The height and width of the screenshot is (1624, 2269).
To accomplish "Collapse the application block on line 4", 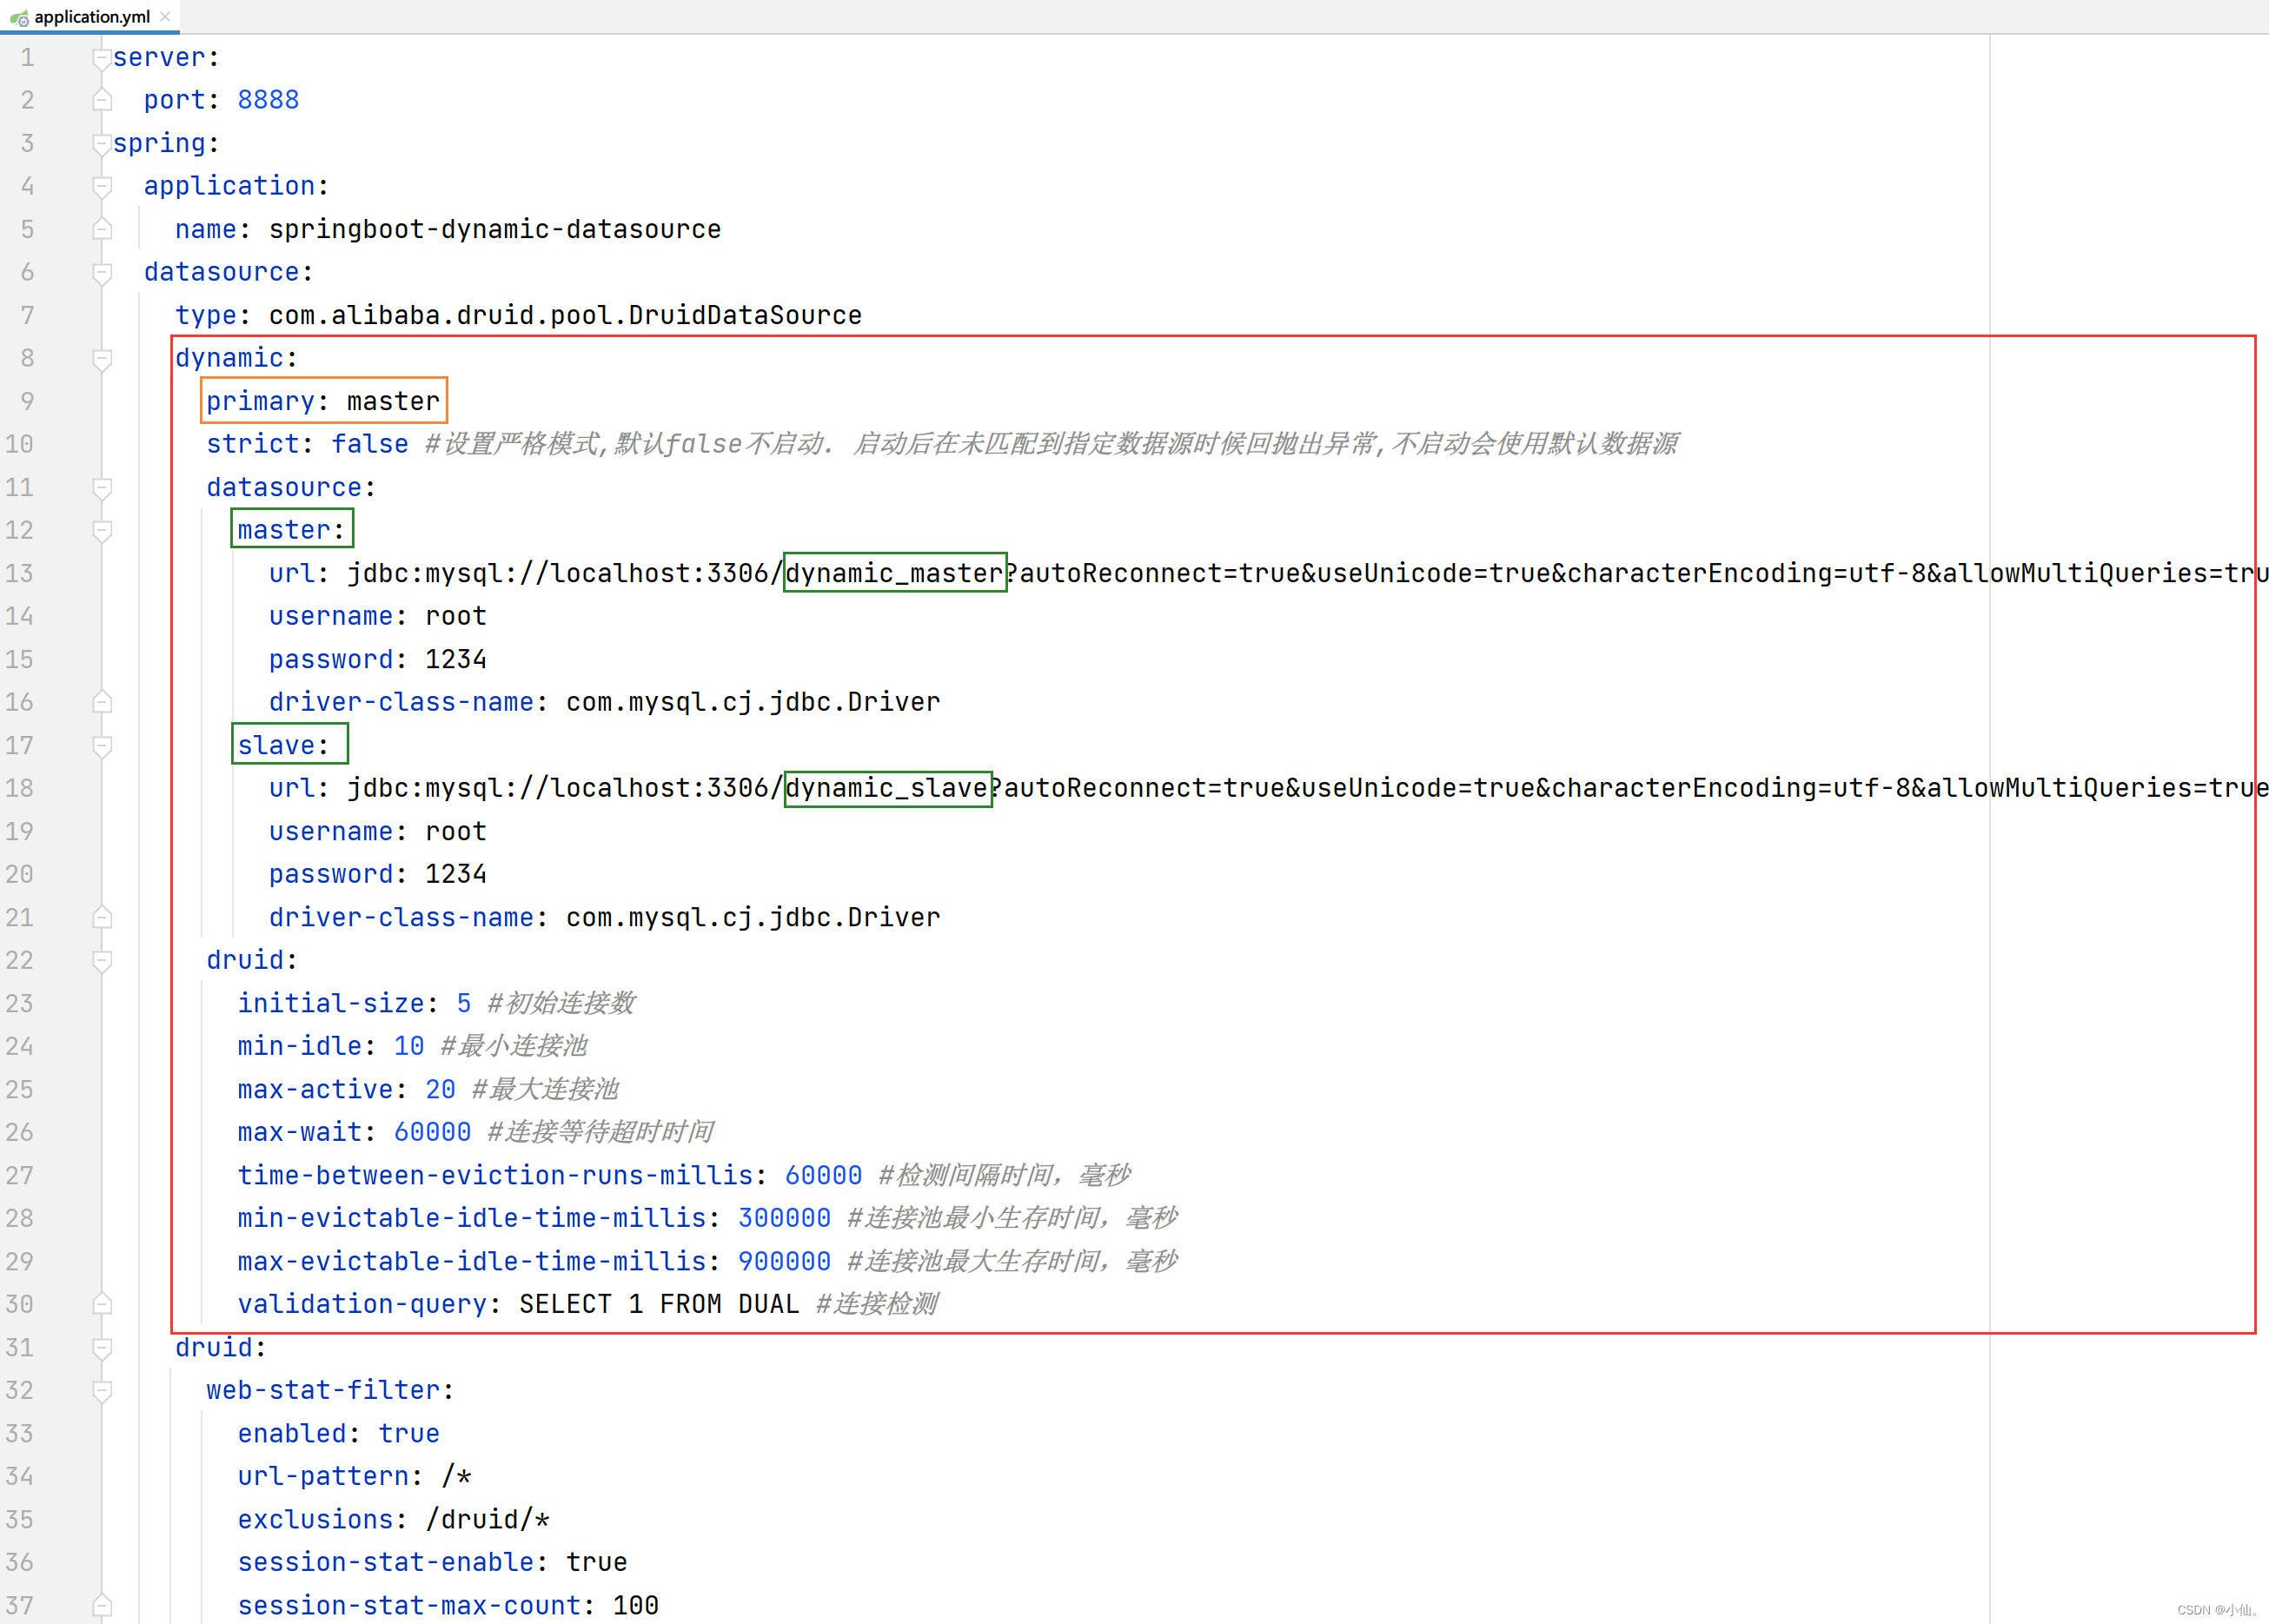I will point(101,187).
